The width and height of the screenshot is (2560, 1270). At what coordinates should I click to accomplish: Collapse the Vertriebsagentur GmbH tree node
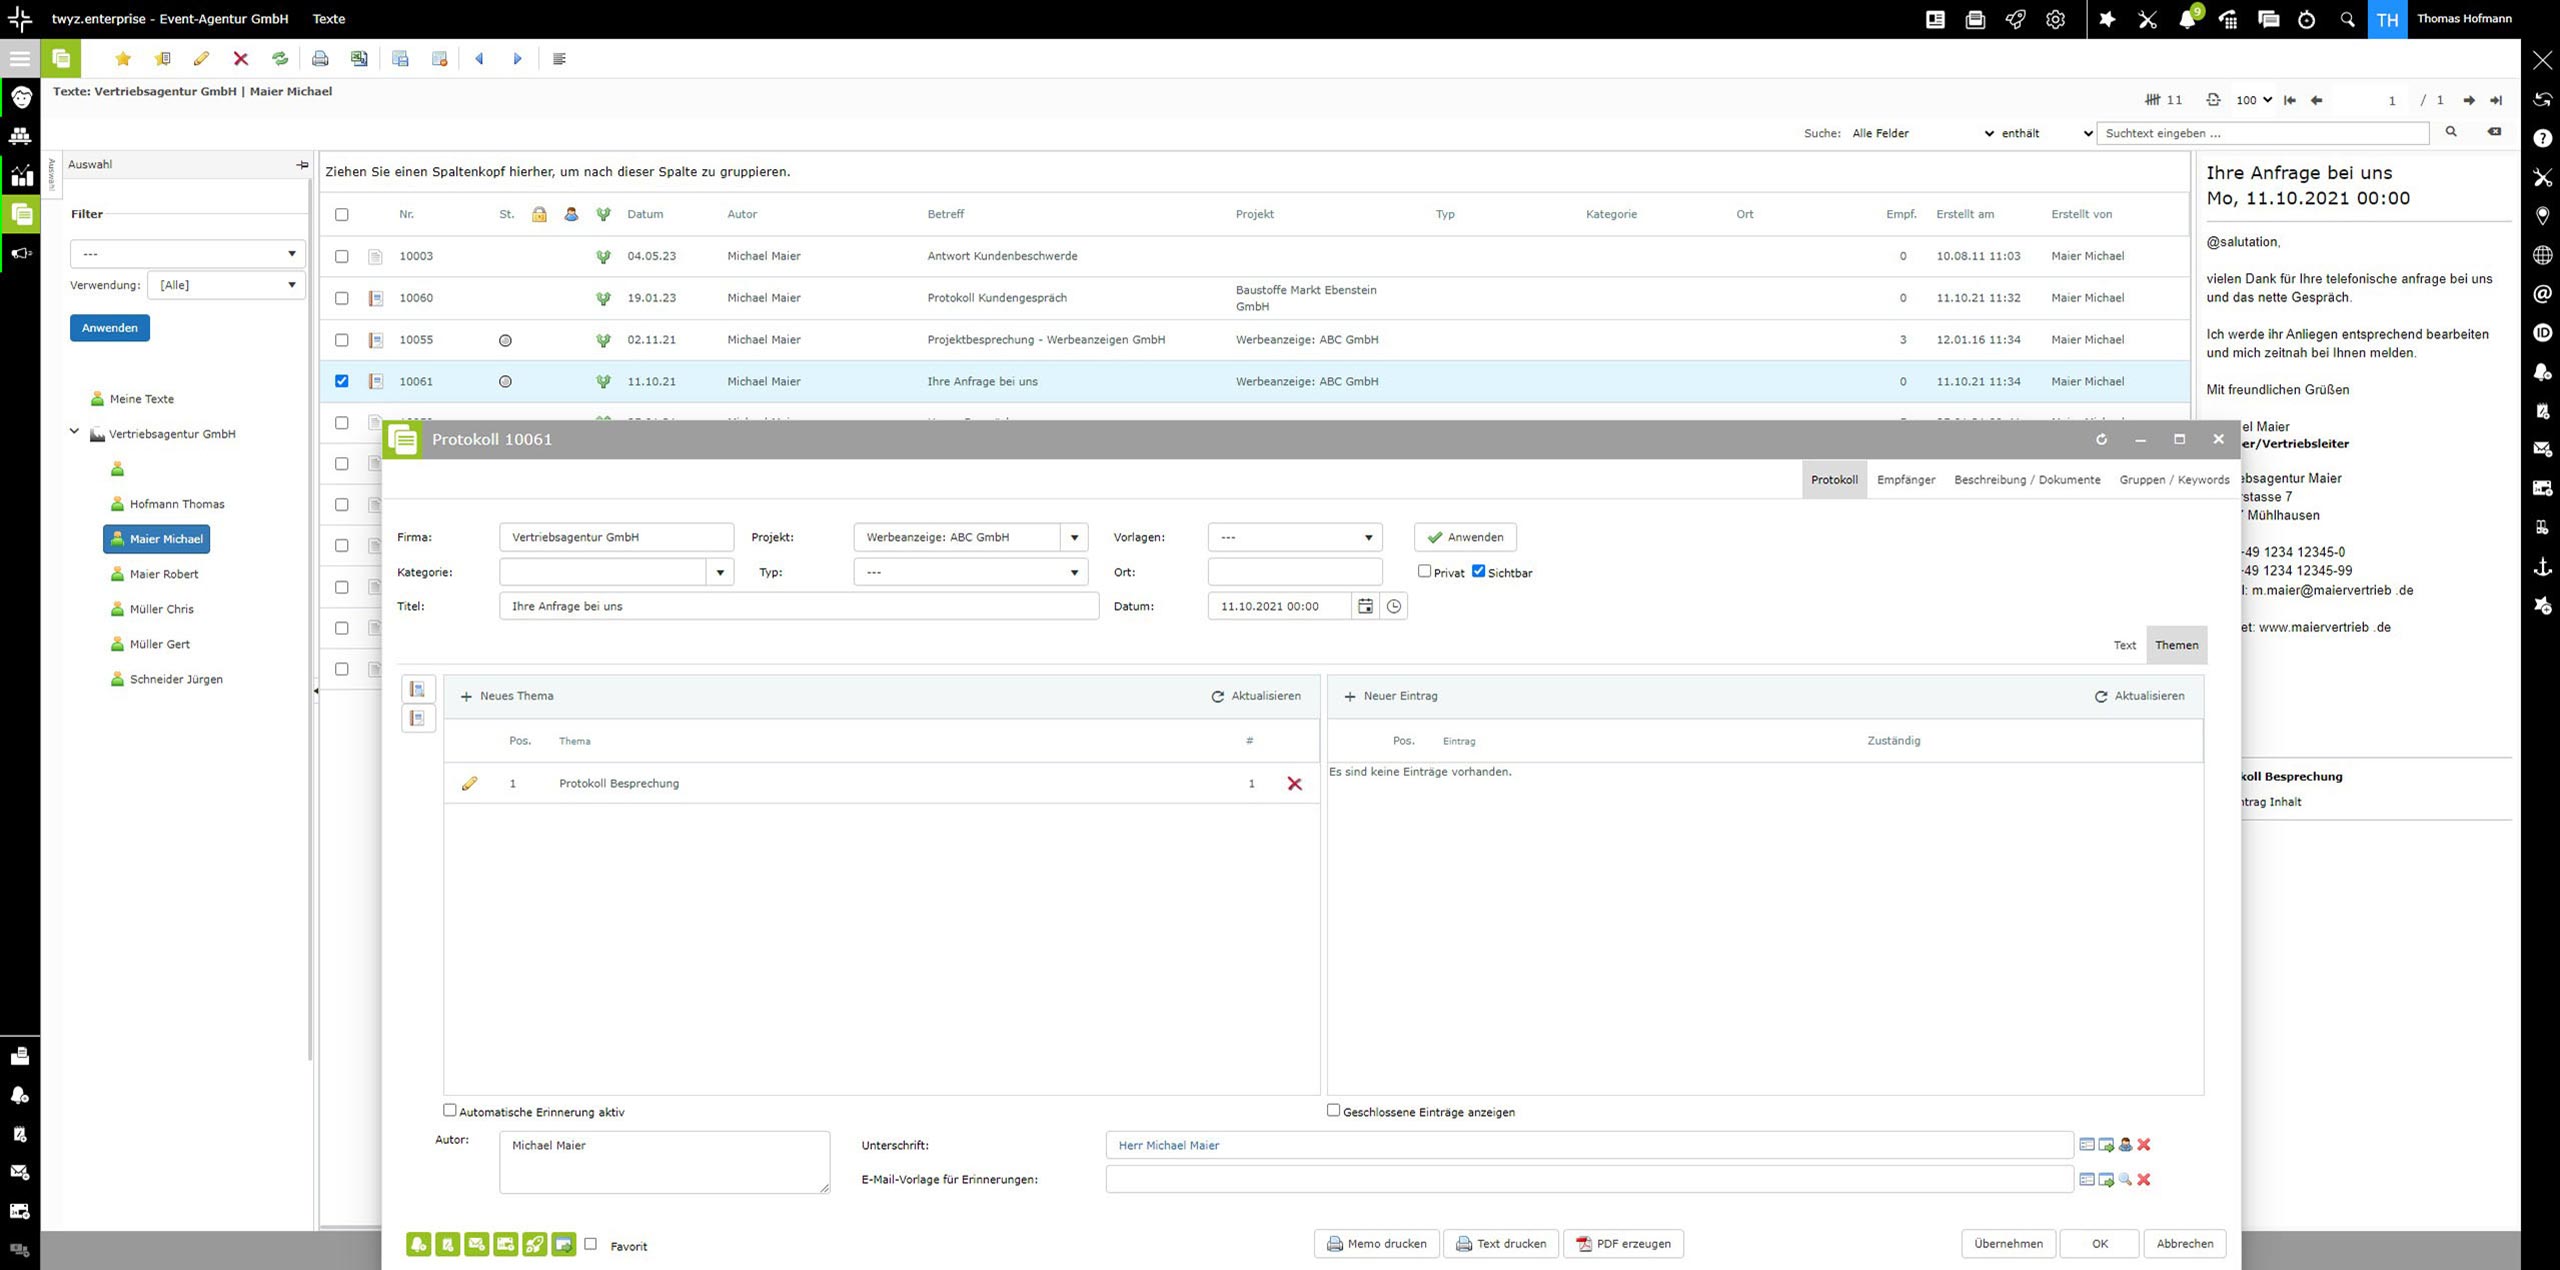(74, 432)
